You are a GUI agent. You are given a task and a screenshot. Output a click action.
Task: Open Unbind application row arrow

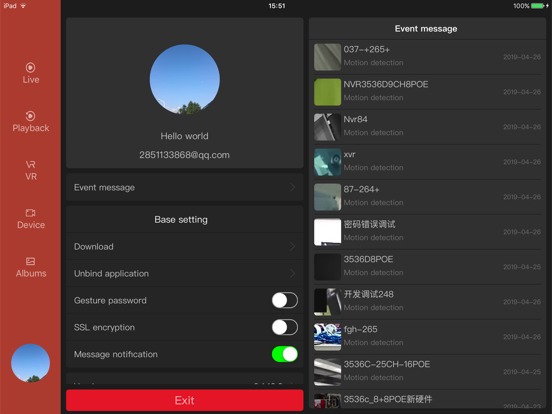click(293, 274)
